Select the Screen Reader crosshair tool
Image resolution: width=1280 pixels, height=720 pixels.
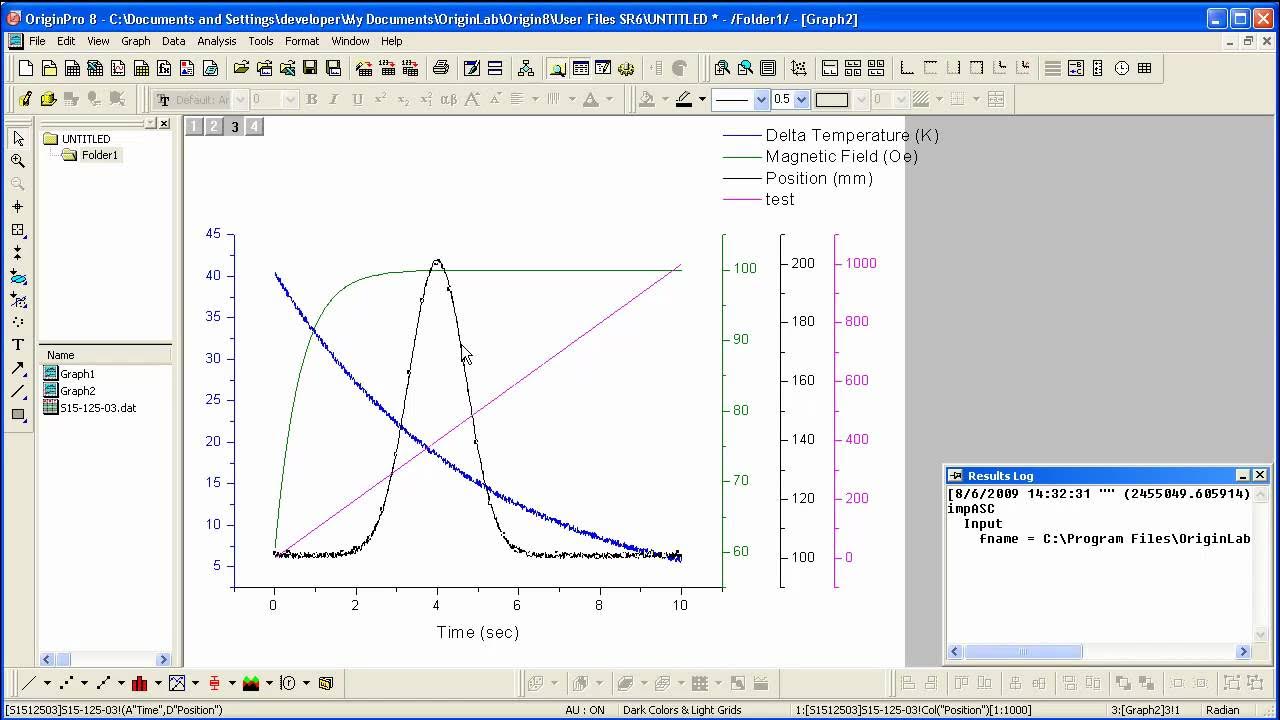click(18, 206)
